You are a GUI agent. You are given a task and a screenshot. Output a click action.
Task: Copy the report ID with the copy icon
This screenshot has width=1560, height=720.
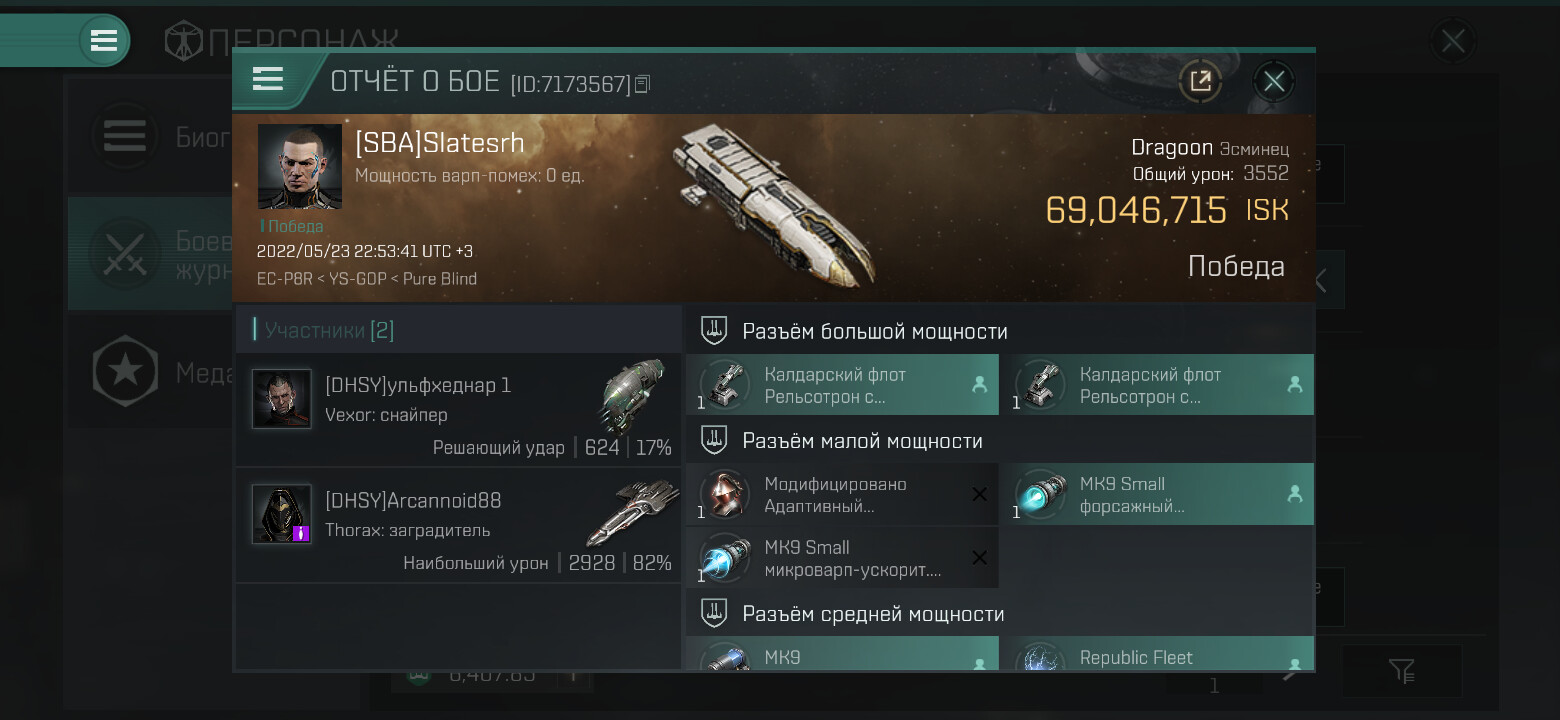pyautogui.click(x=643, y=84)
